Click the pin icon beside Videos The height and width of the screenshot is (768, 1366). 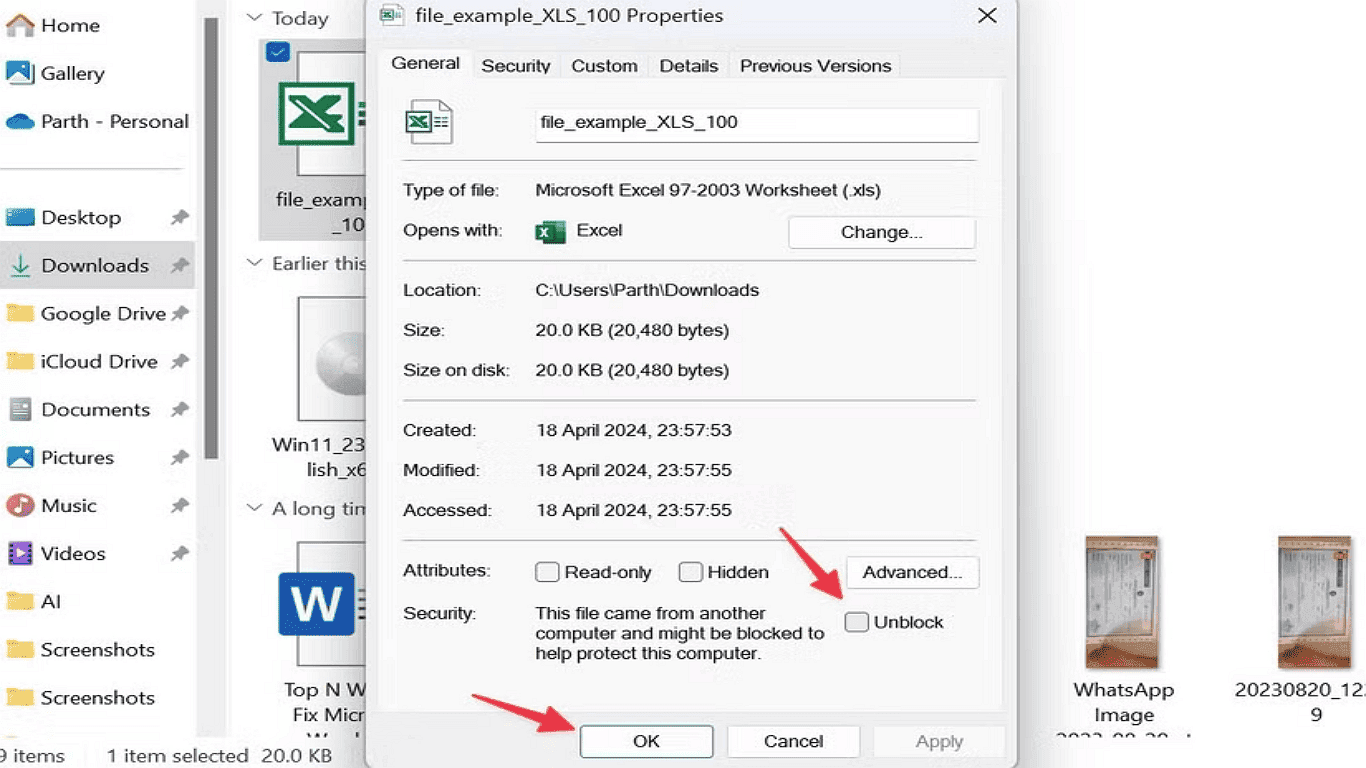coord(180,553)
